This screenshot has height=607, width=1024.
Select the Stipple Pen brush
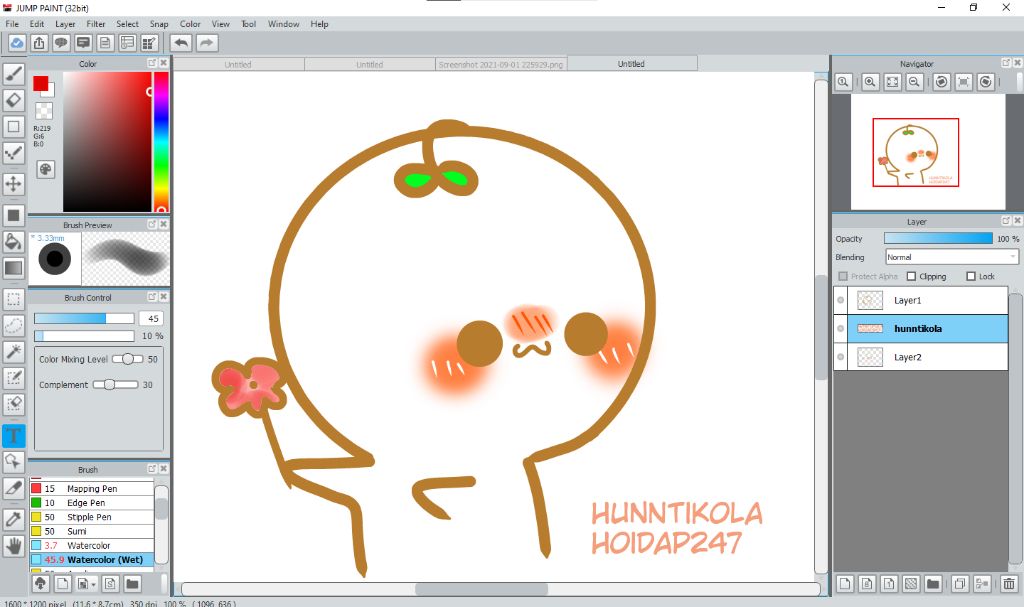click(91, 517)
